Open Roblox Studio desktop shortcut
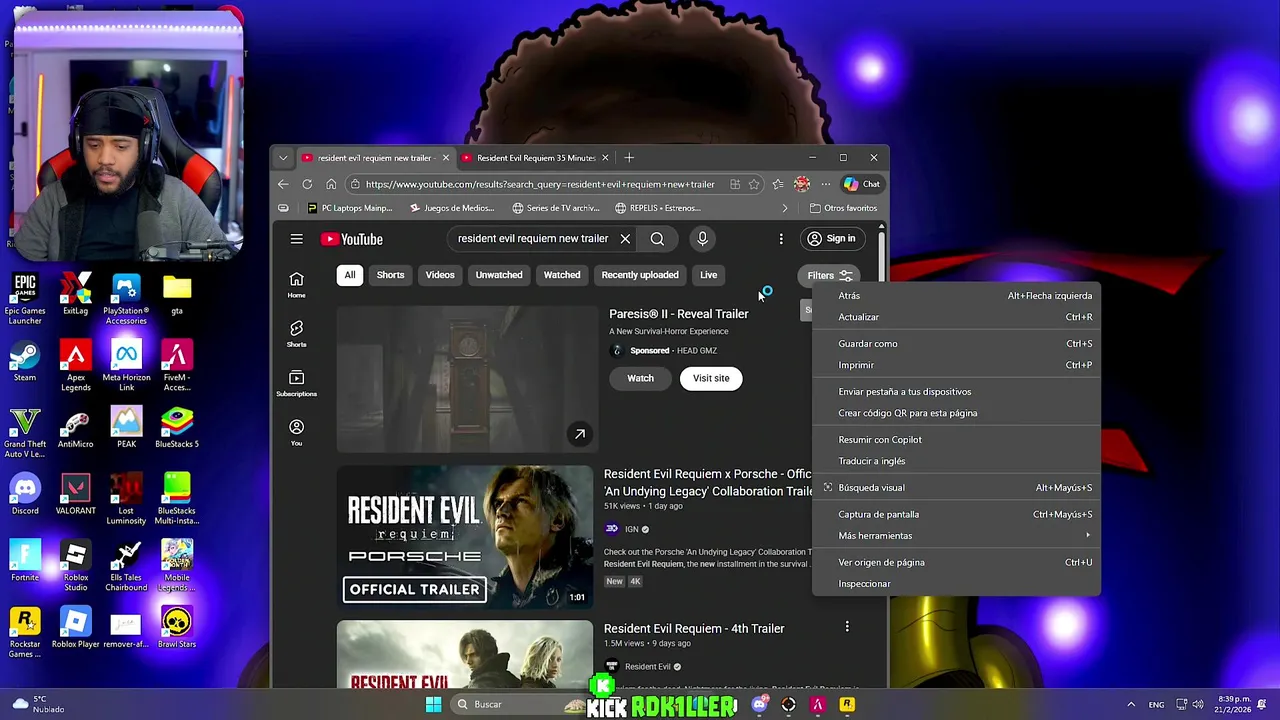 [x=76, y=566]
